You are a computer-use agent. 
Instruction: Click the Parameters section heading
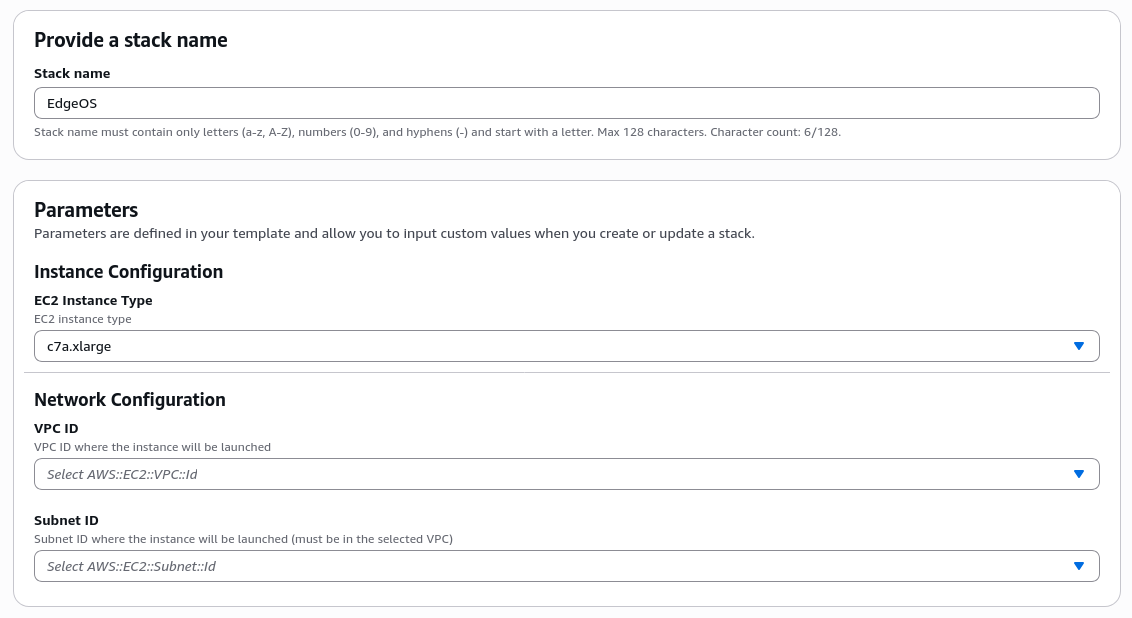(x=86, y=210)
